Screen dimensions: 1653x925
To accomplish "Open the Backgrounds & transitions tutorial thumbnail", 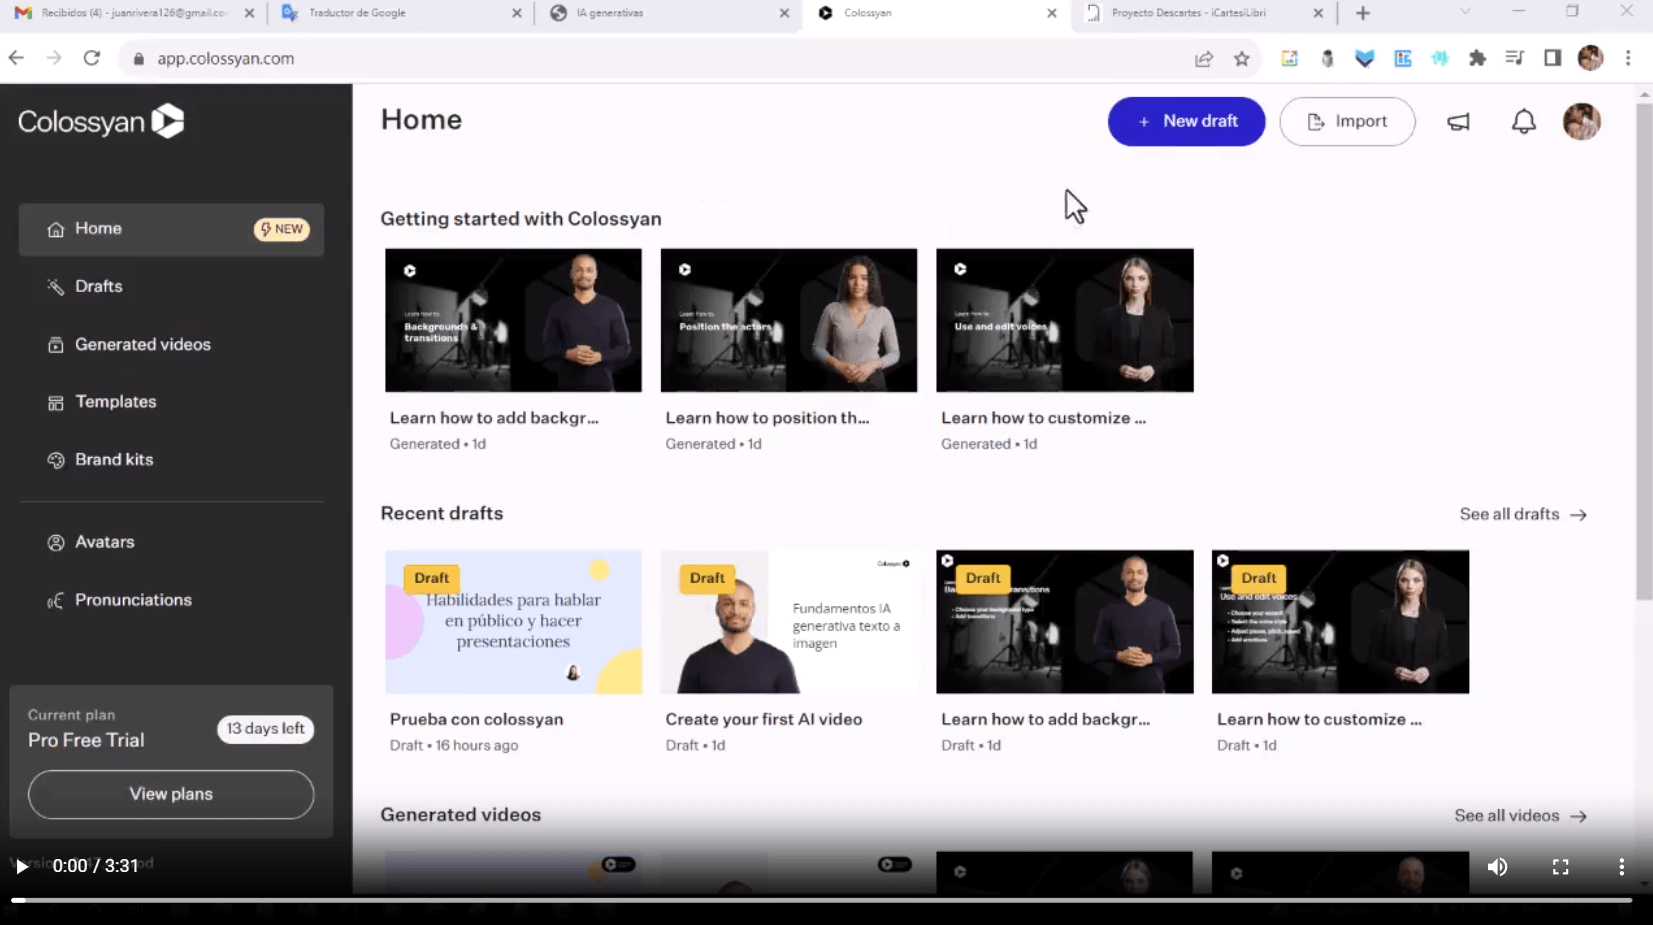I will pyautogui.click(x=513, y=320).
